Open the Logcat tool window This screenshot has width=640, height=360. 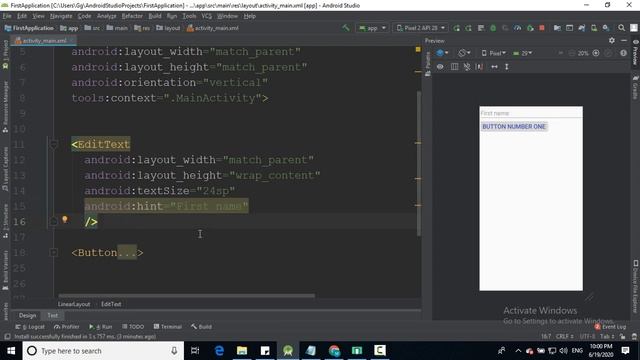[30, 327]
